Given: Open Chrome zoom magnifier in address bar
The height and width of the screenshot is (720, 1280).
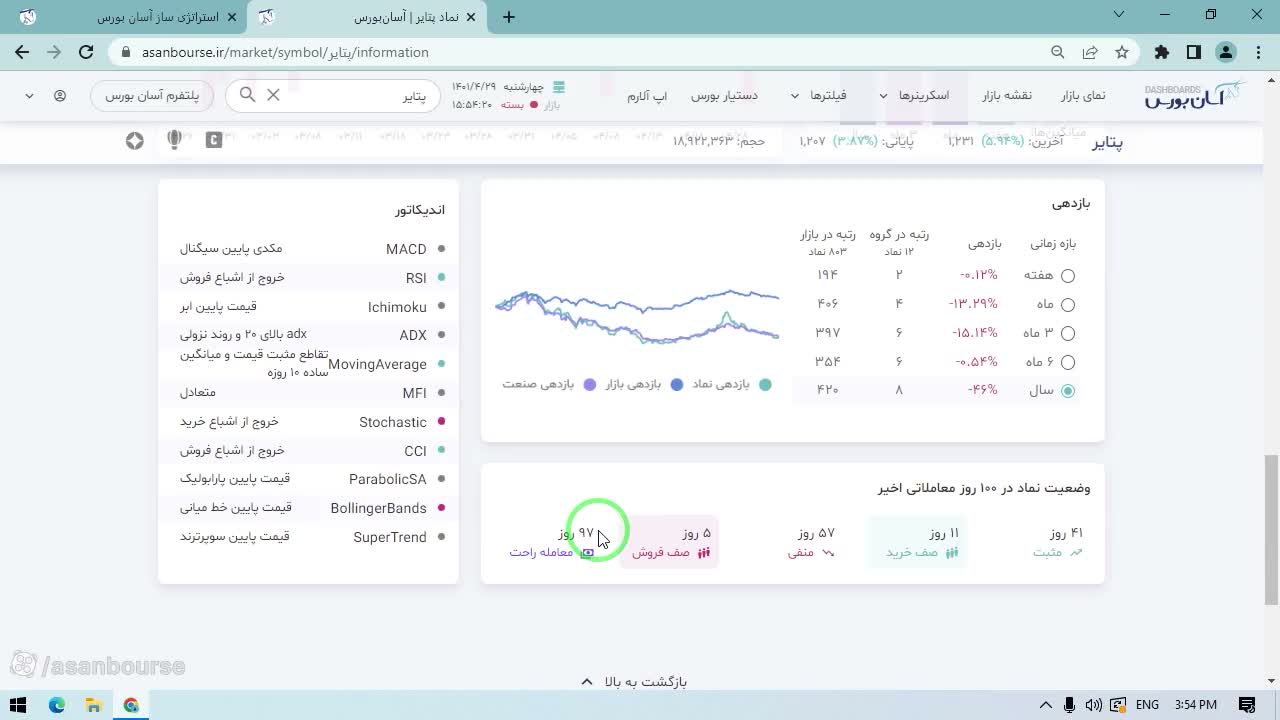Looking at the screenshot, I should (1058, 52).
